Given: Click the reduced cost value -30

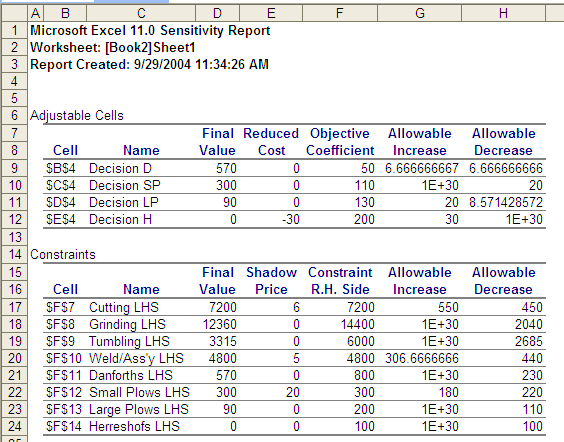Looking at the screenshot, I should [291, 219].
